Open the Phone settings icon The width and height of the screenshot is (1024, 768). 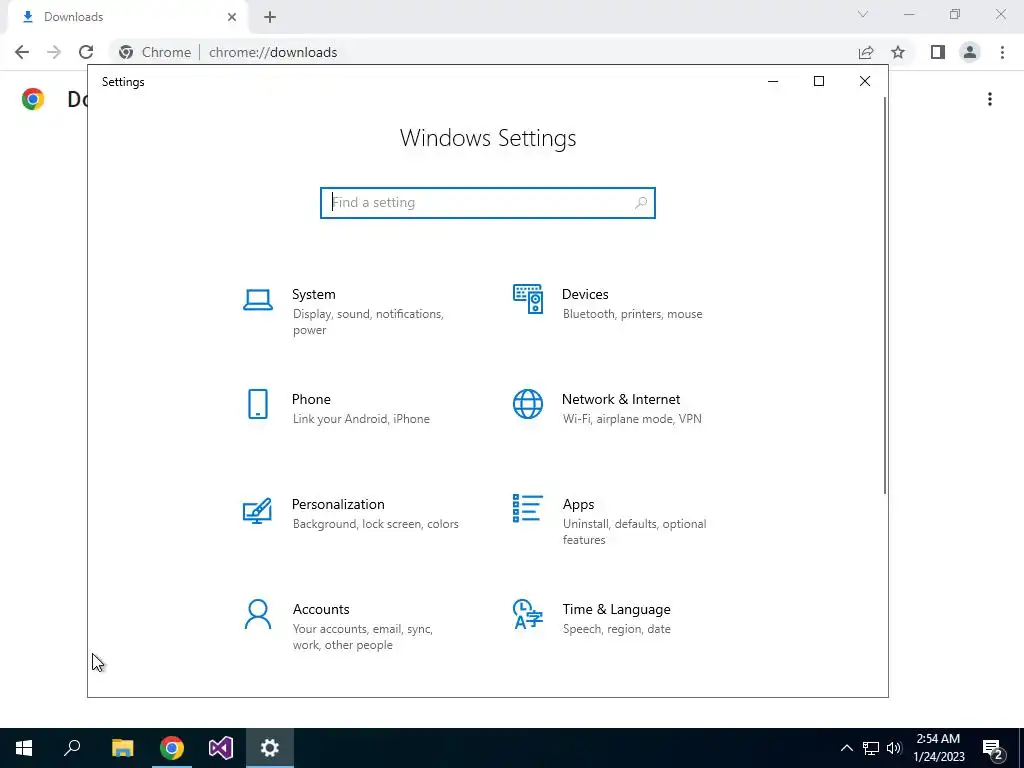tap(258, 404)
